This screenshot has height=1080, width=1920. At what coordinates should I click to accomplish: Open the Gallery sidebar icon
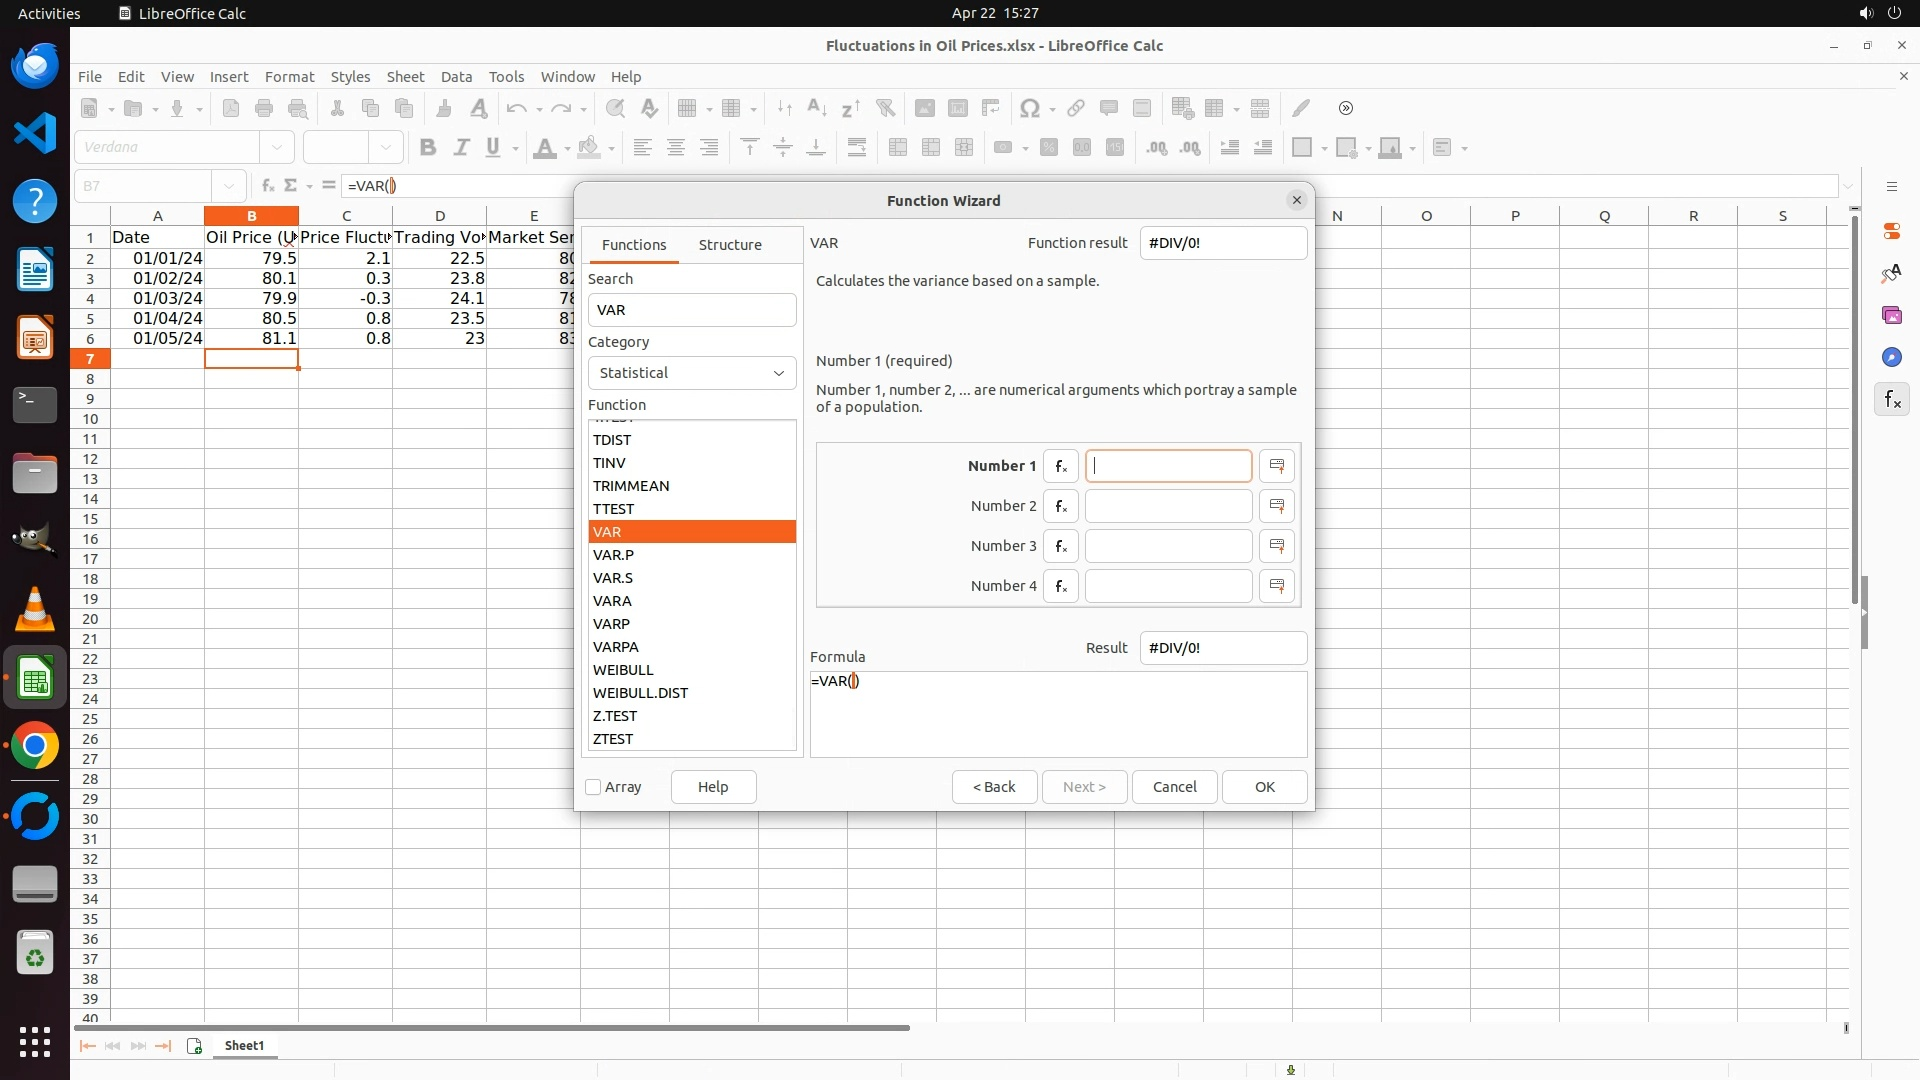coord(1891,316)
